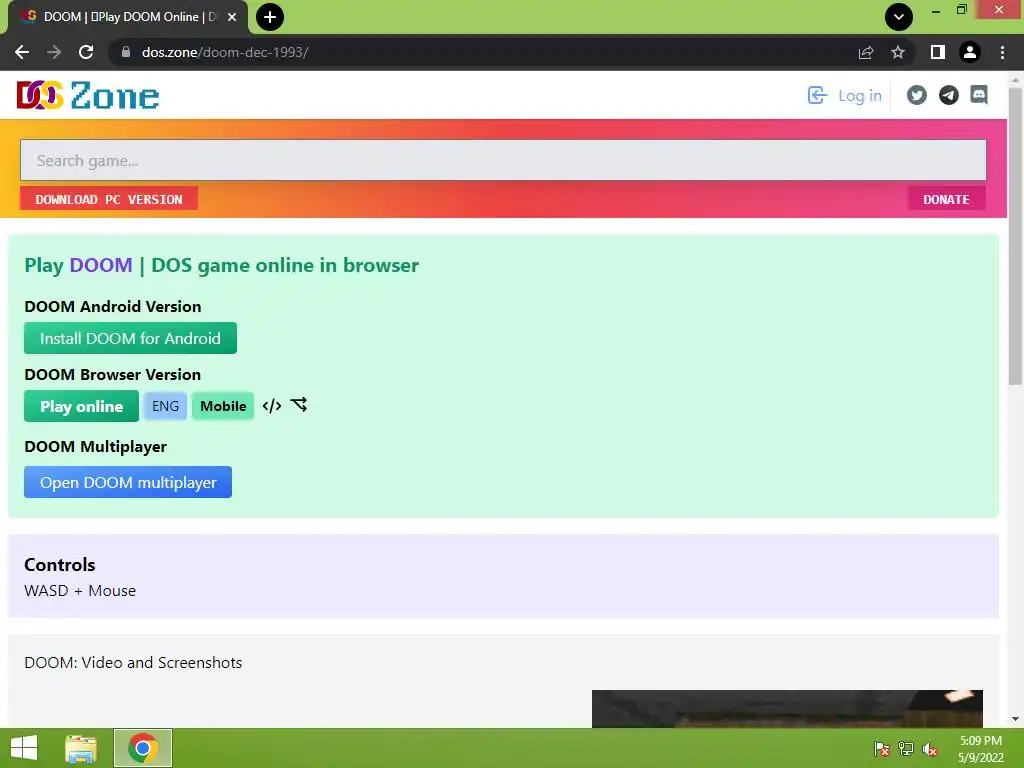Screen dimensions: 1024x768
Task: Click the Donate button
Action: (946, 199)
